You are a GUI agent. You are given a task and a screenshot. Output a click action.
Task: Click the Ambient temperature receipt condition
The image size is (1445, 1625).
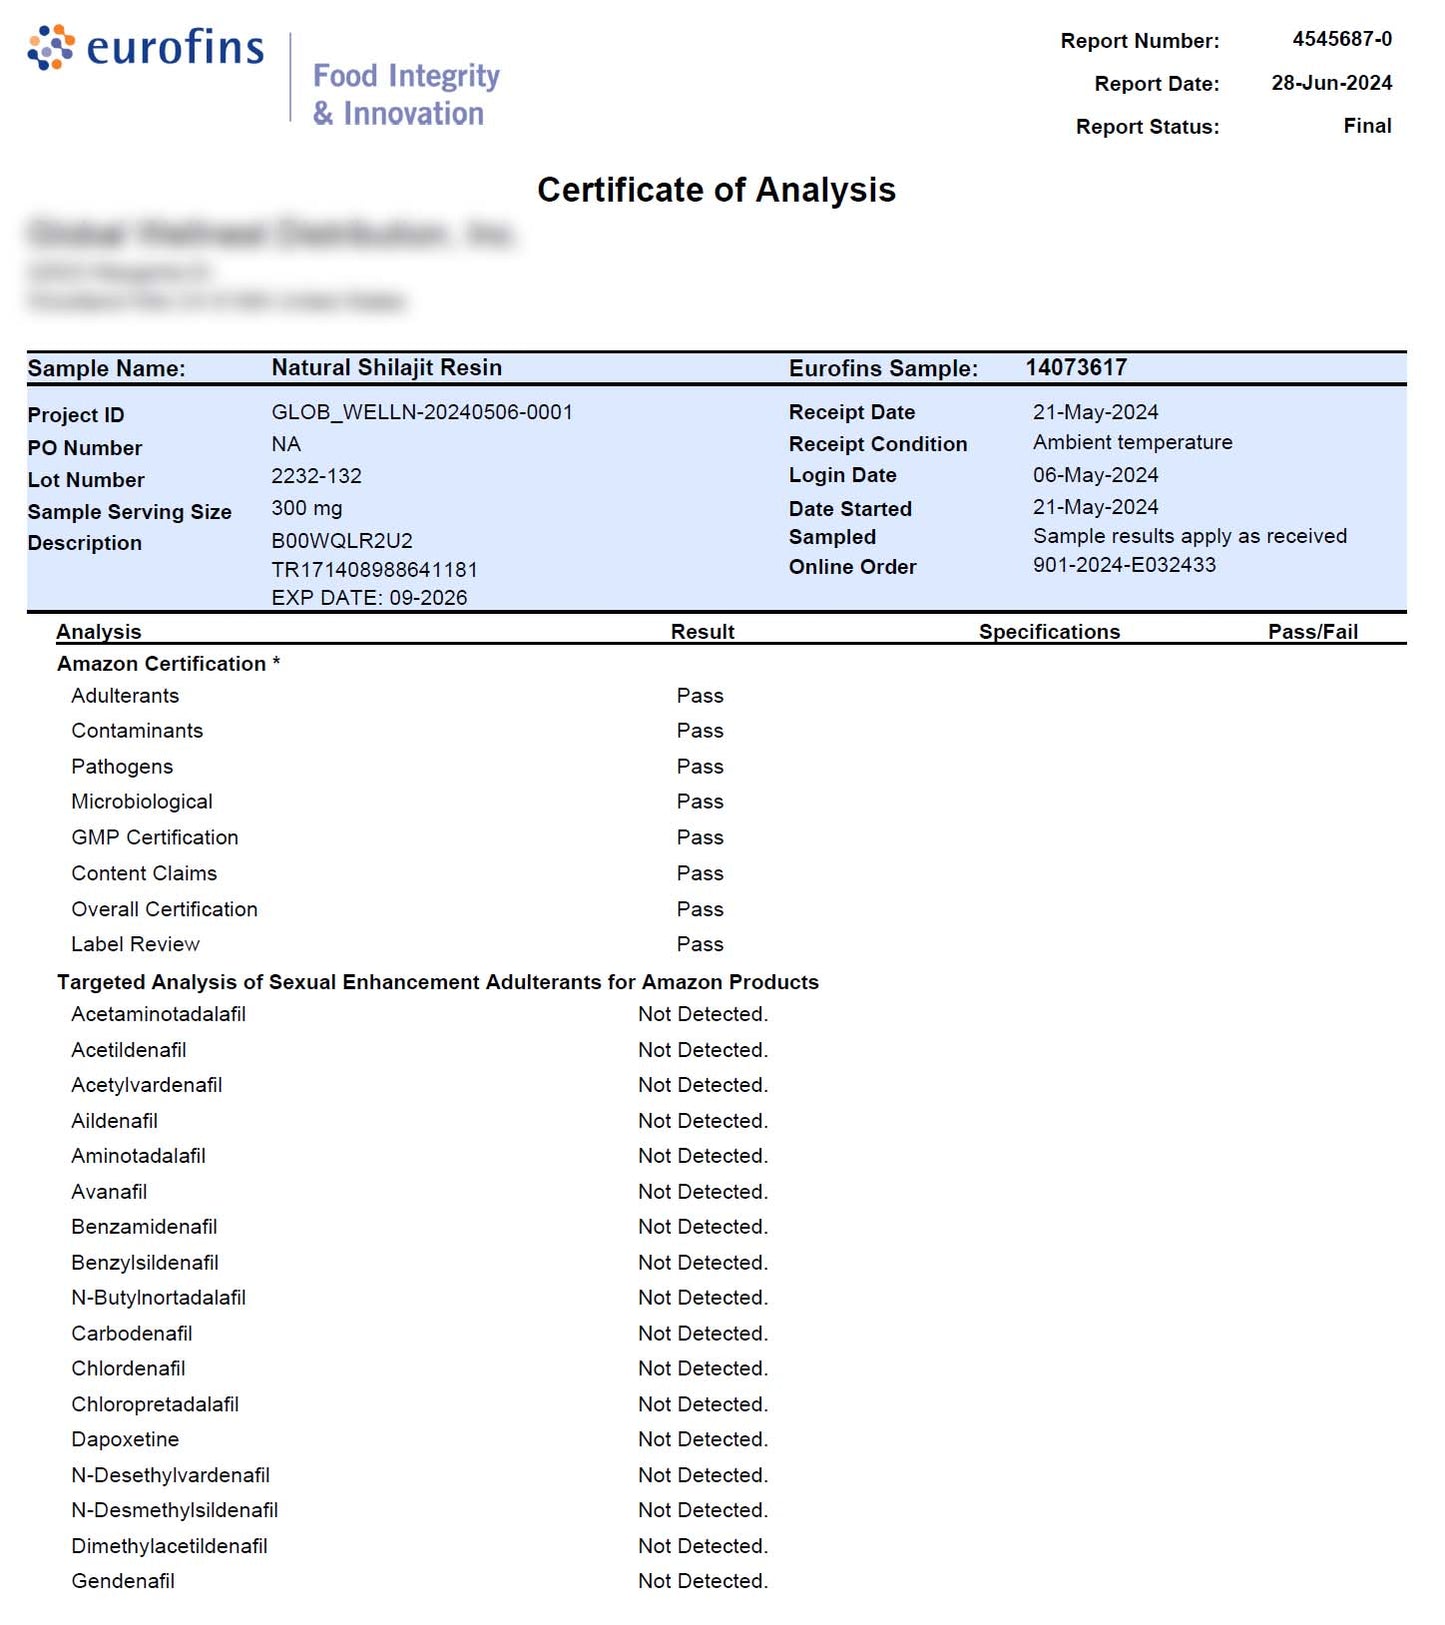1132,442
